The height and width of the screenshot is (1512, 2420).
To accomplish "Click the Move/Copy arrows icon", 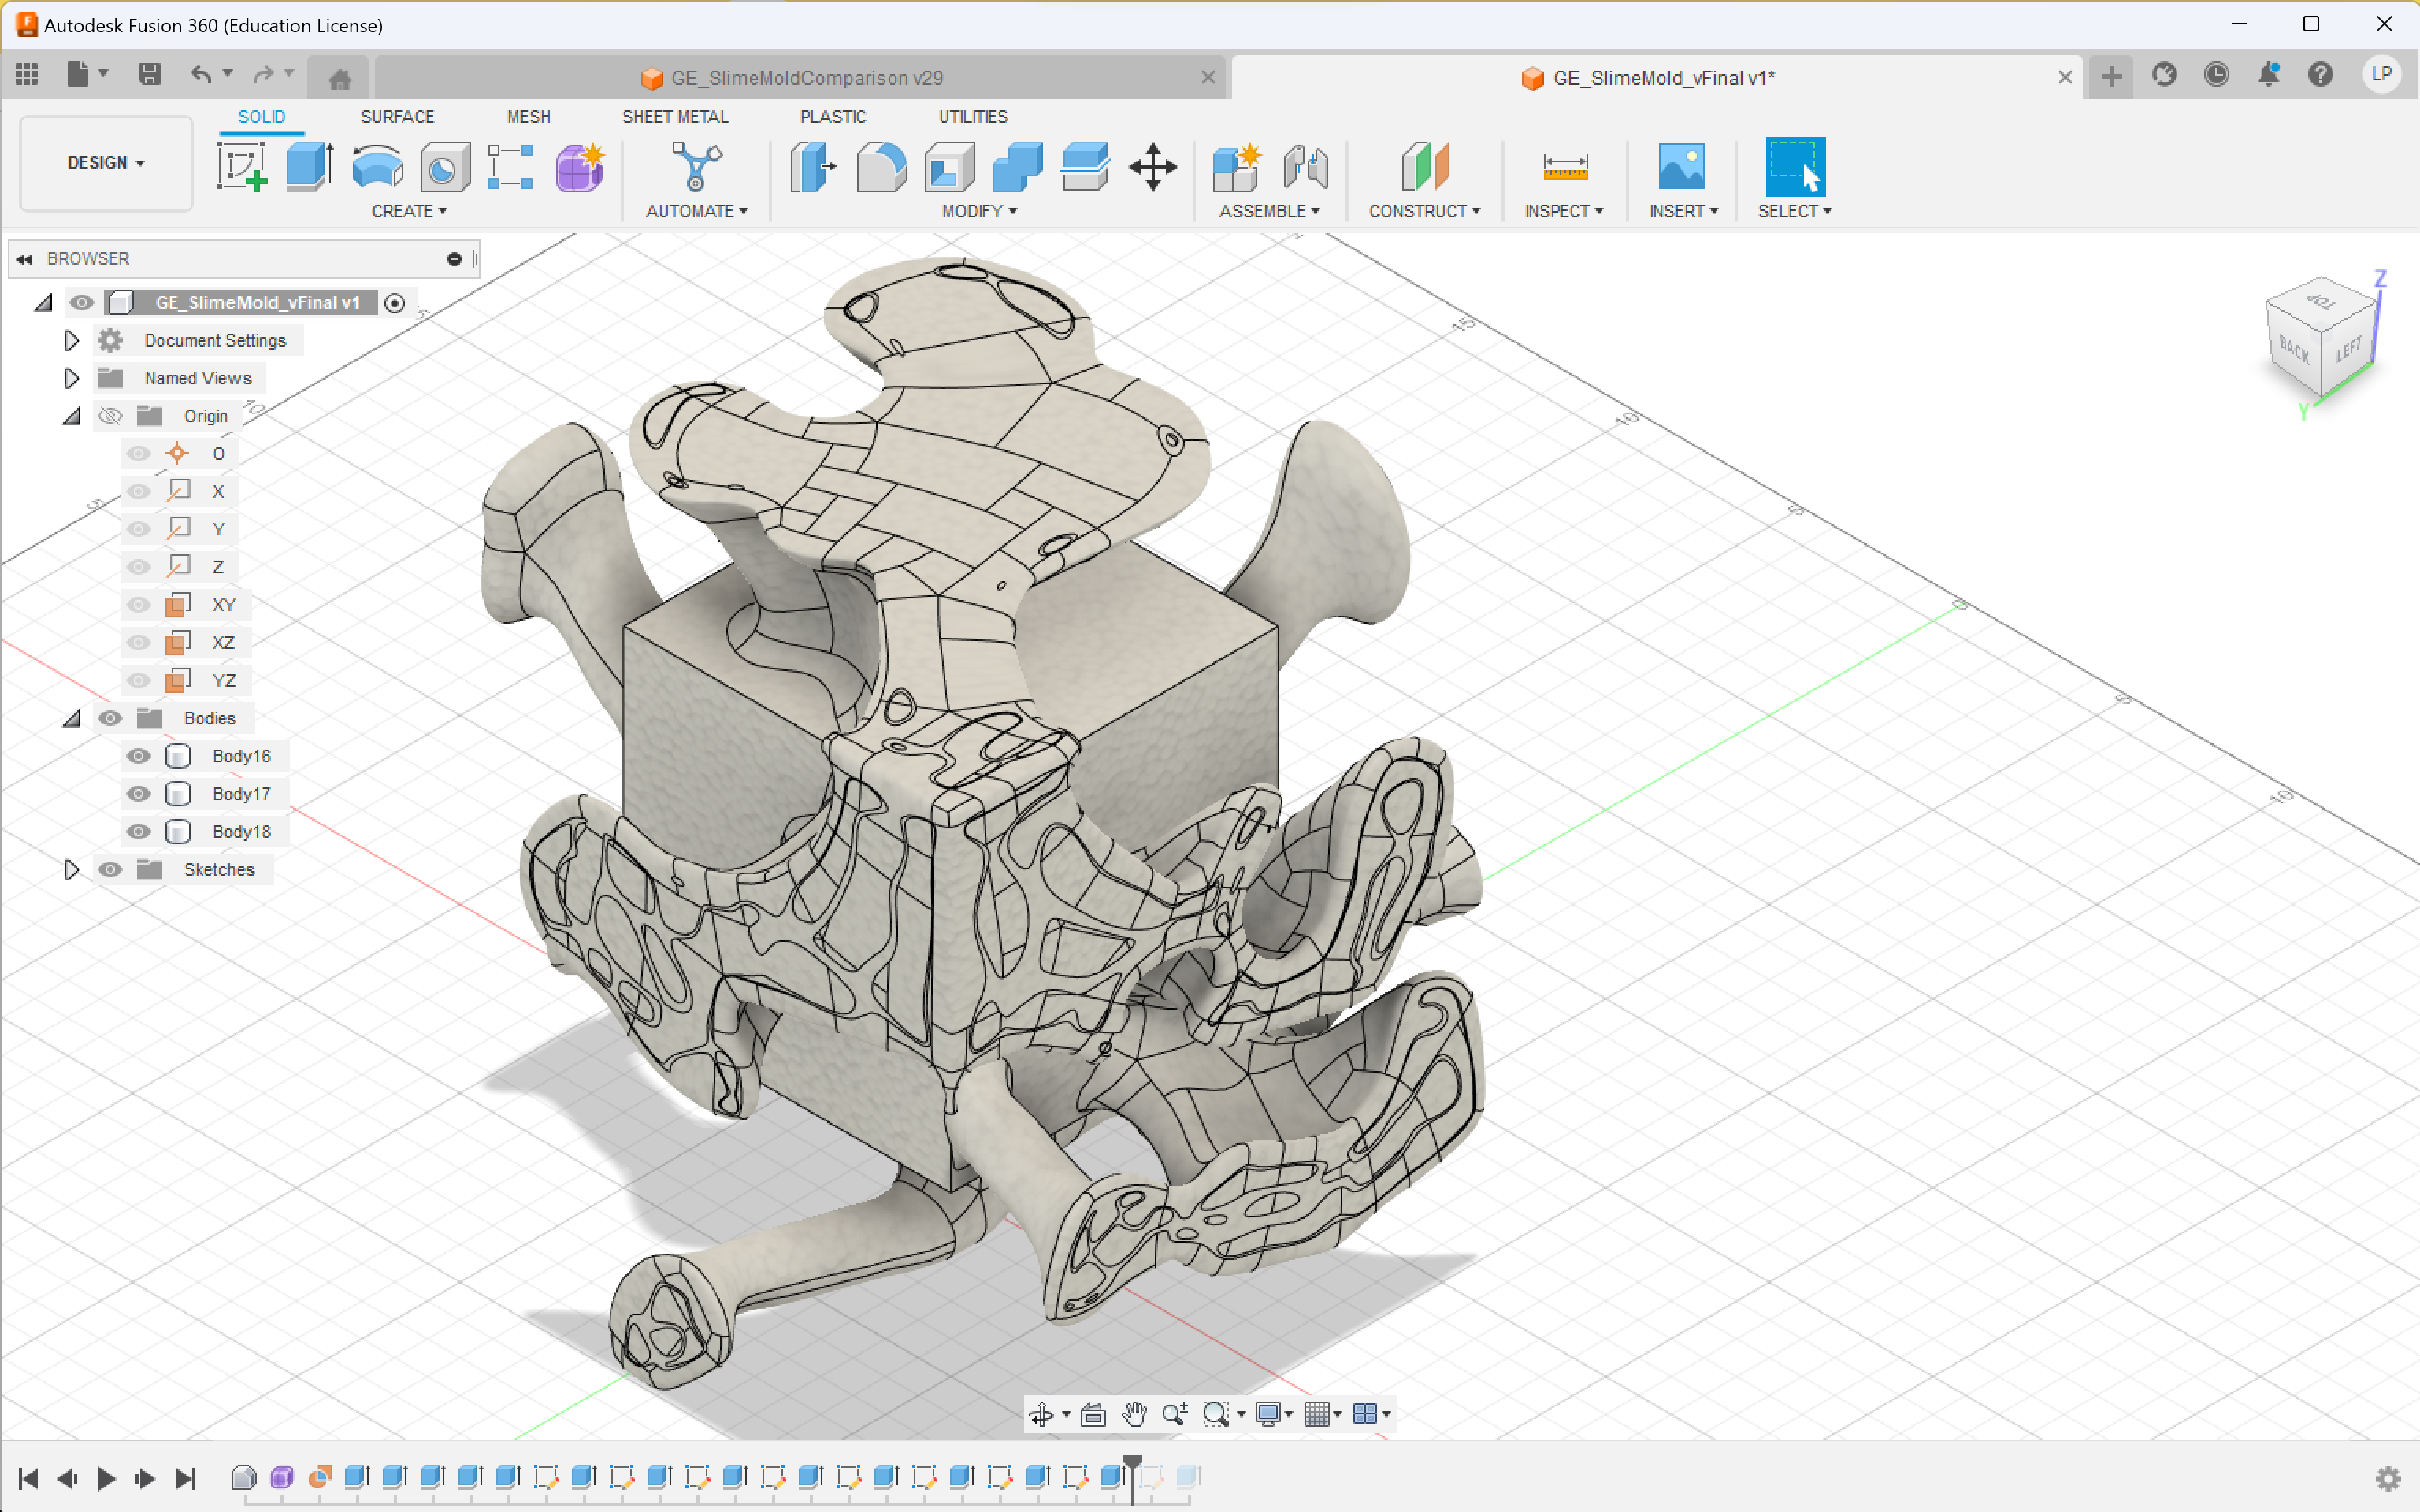I will pos(1152,166).
